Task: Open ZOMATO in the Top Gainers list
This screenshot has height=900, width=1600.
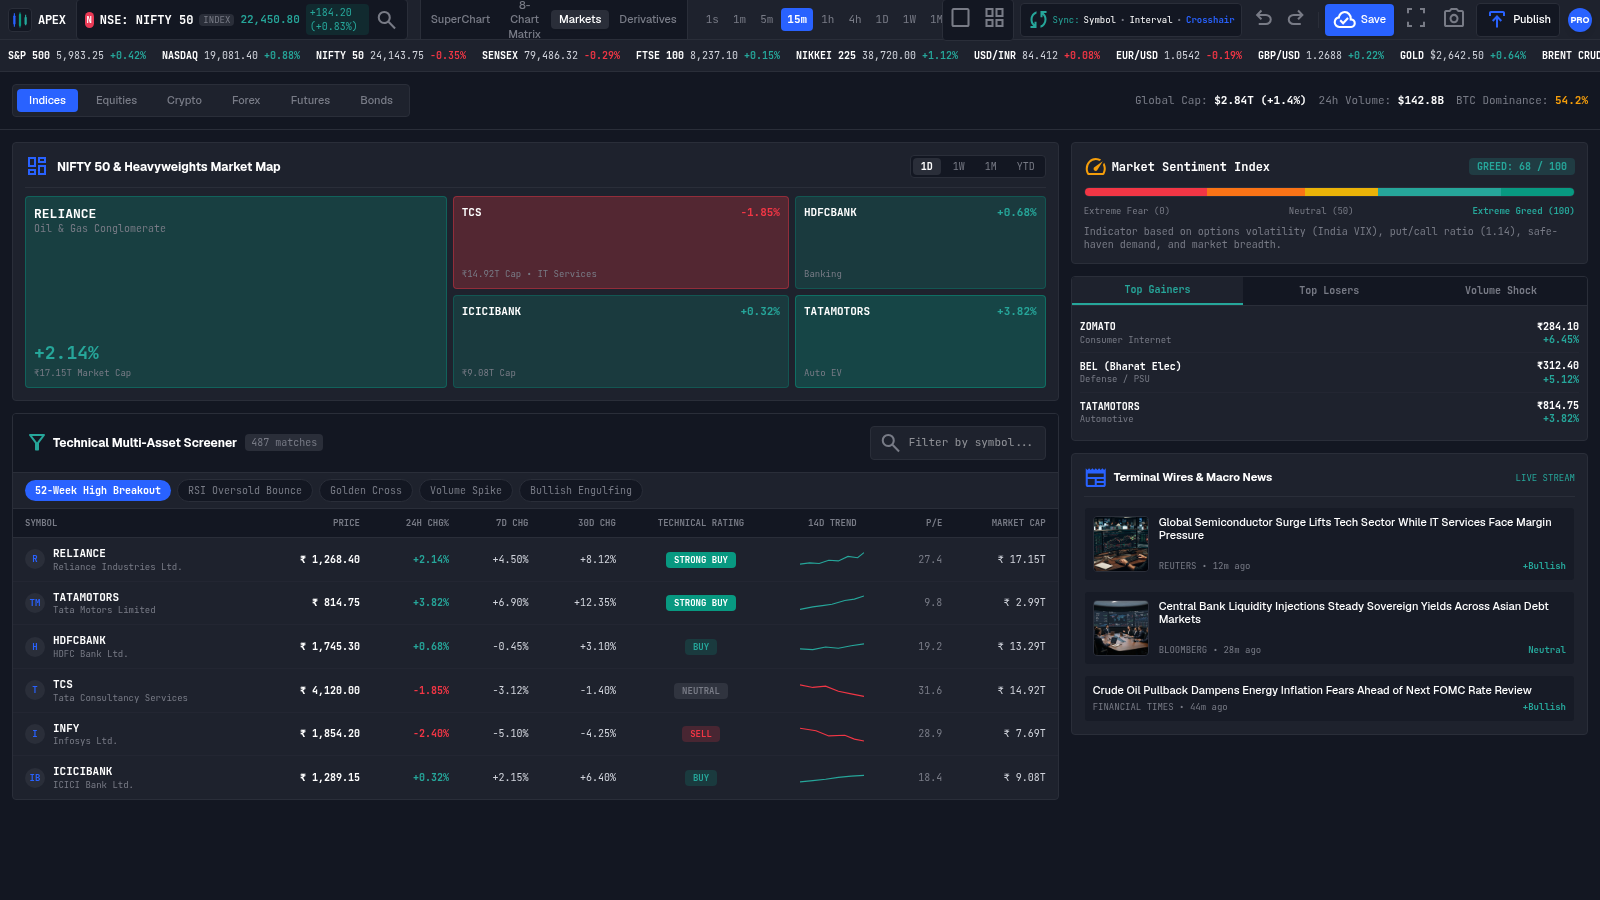Action: click(1329, 333)
